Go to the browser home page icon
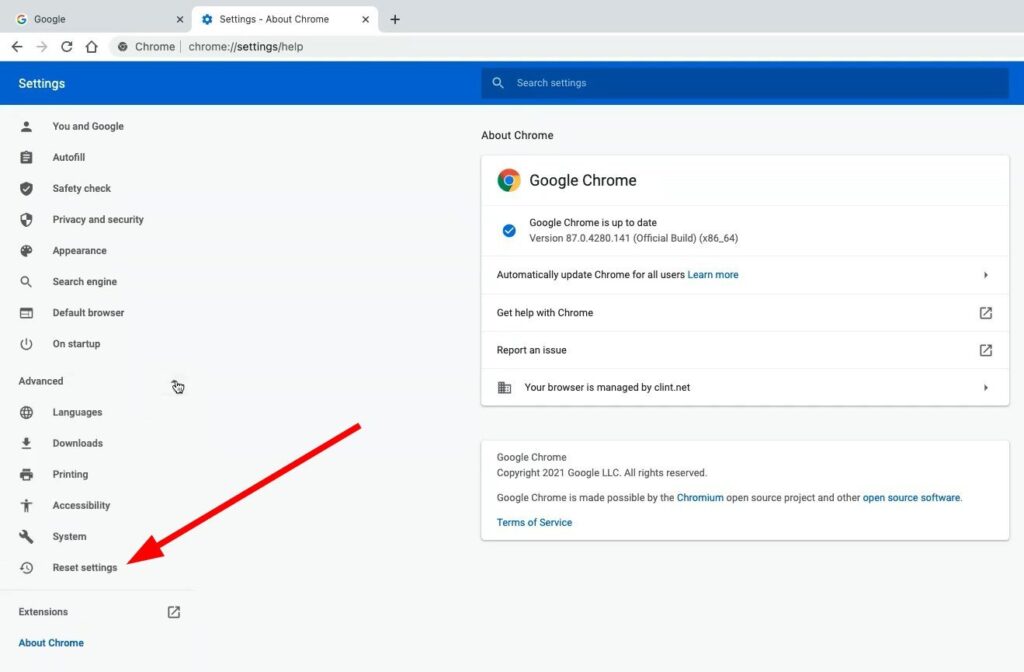The image size is (1024, 672). tap(92, 47)
